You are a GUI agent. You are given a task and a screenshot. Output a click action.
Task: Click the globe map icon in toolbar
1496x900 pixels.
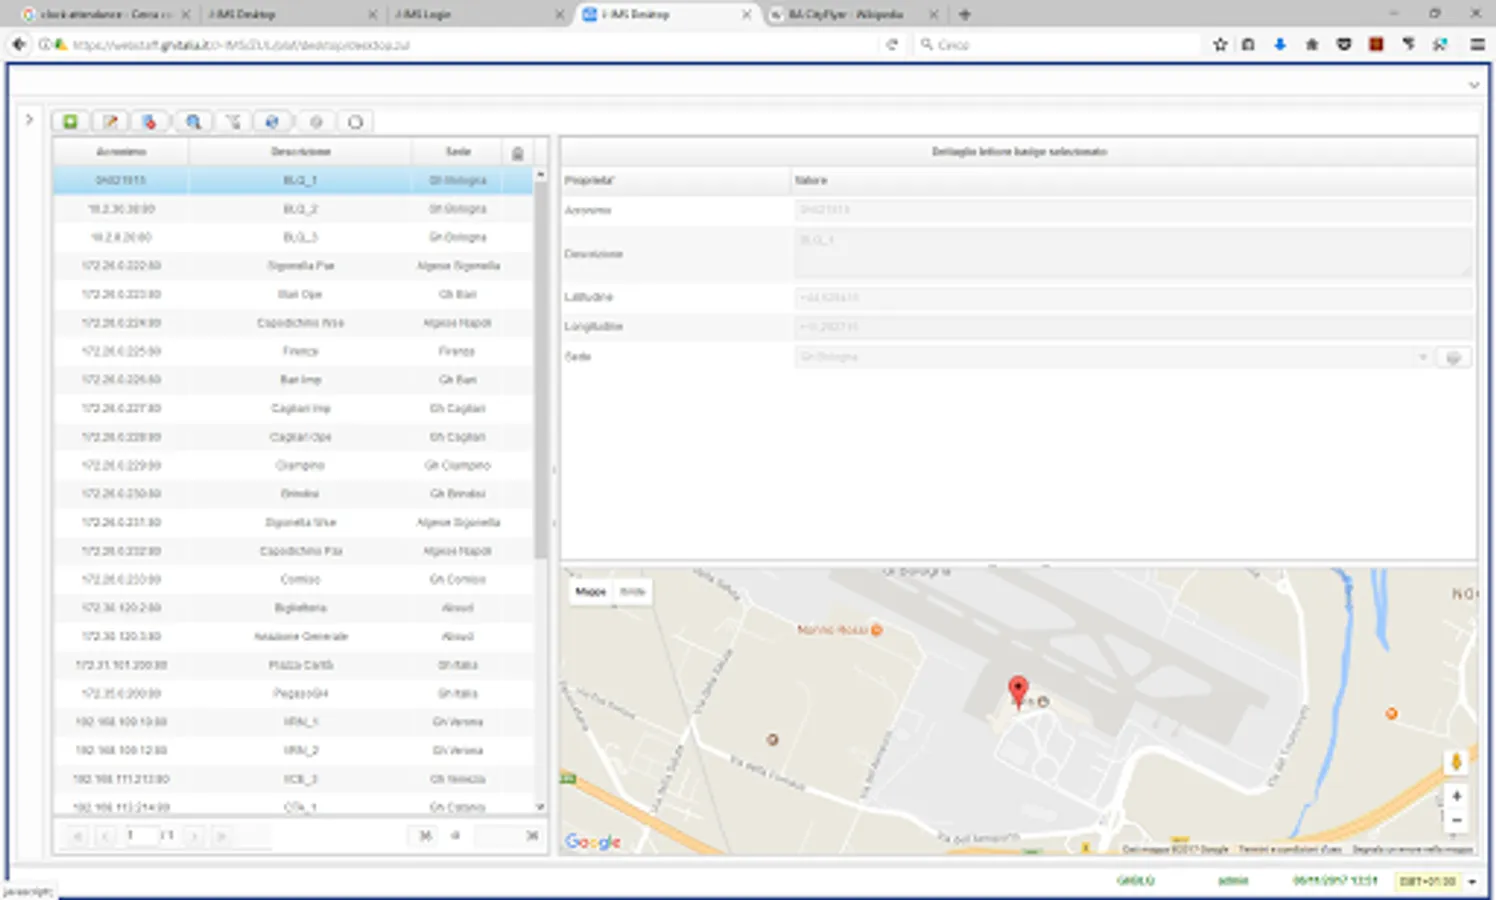click(272, 122)
